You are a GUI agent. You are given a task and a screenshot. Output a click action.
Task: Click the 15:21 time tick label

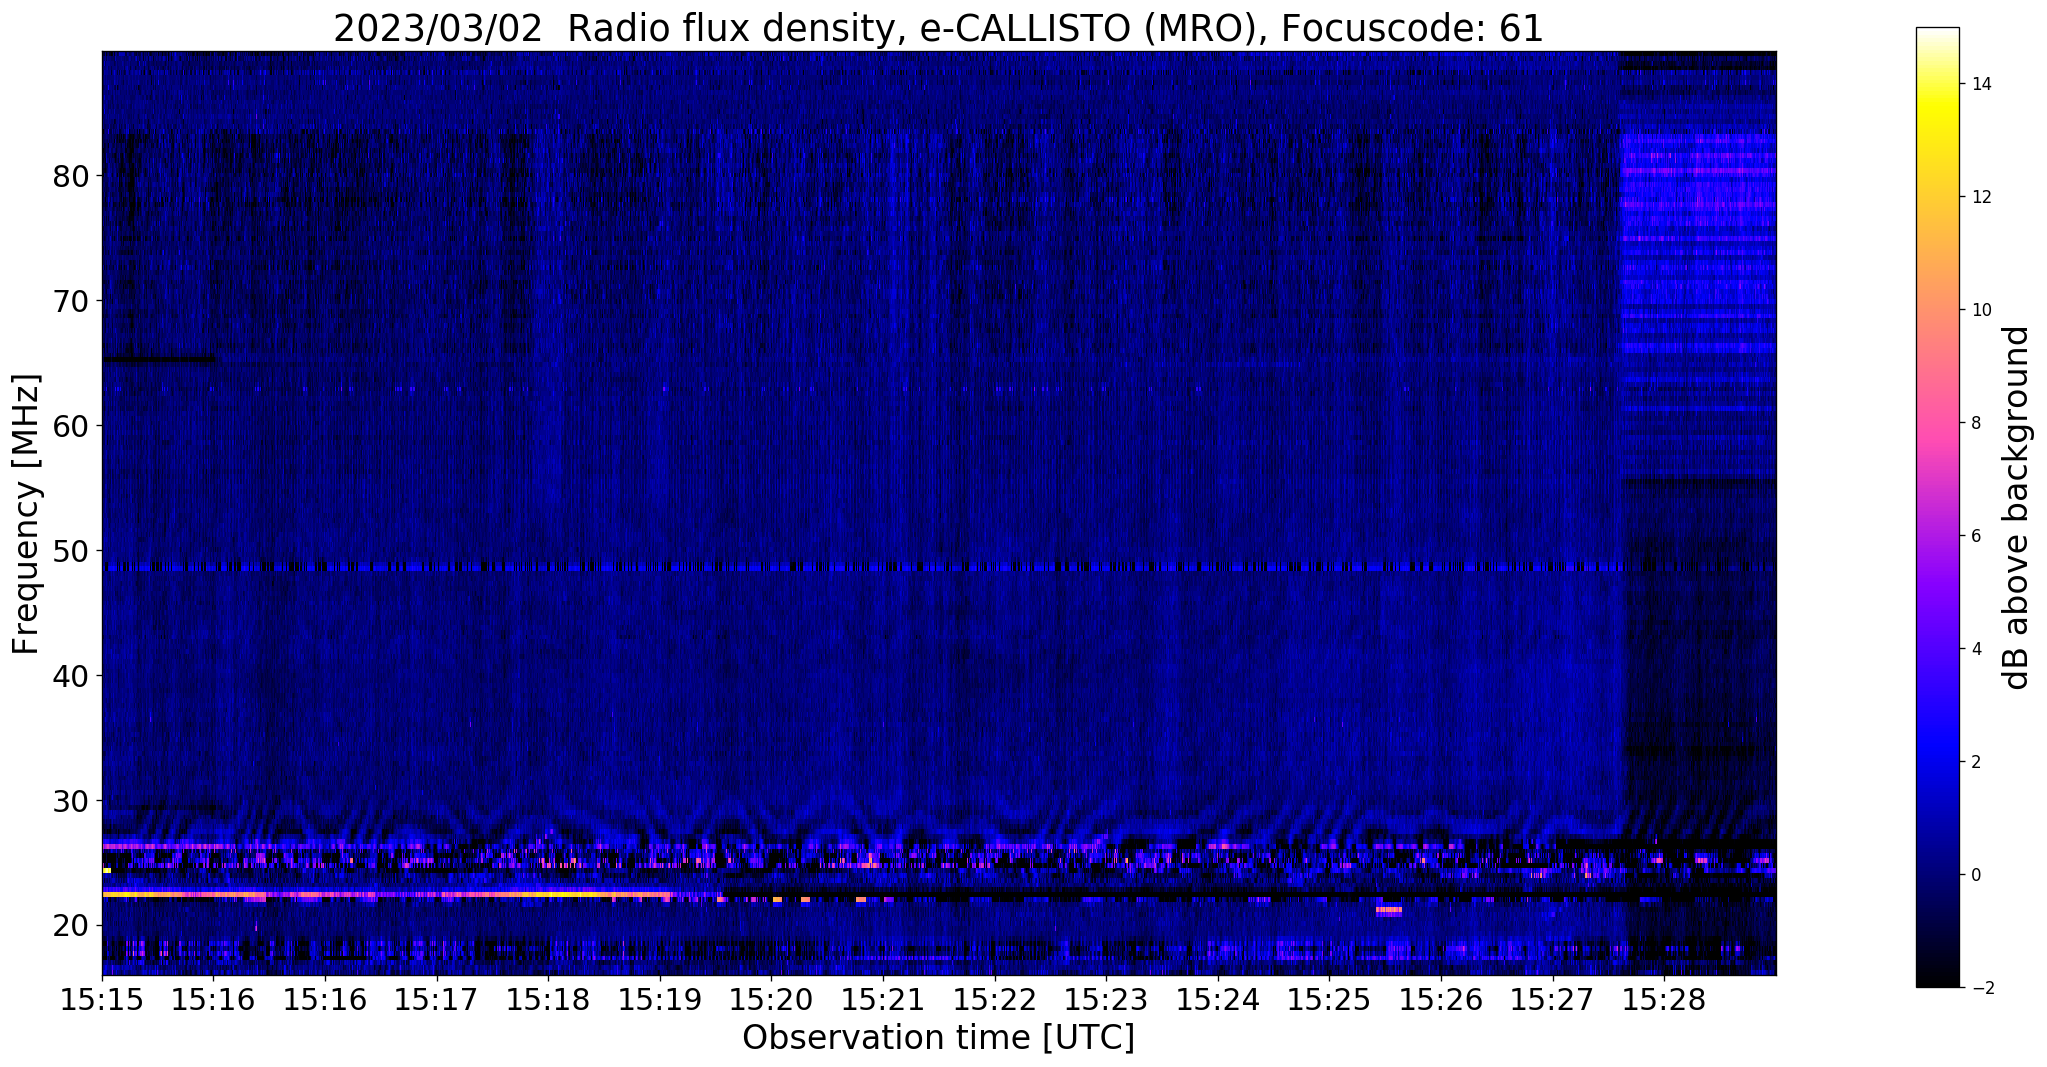tap(883, 1000)
